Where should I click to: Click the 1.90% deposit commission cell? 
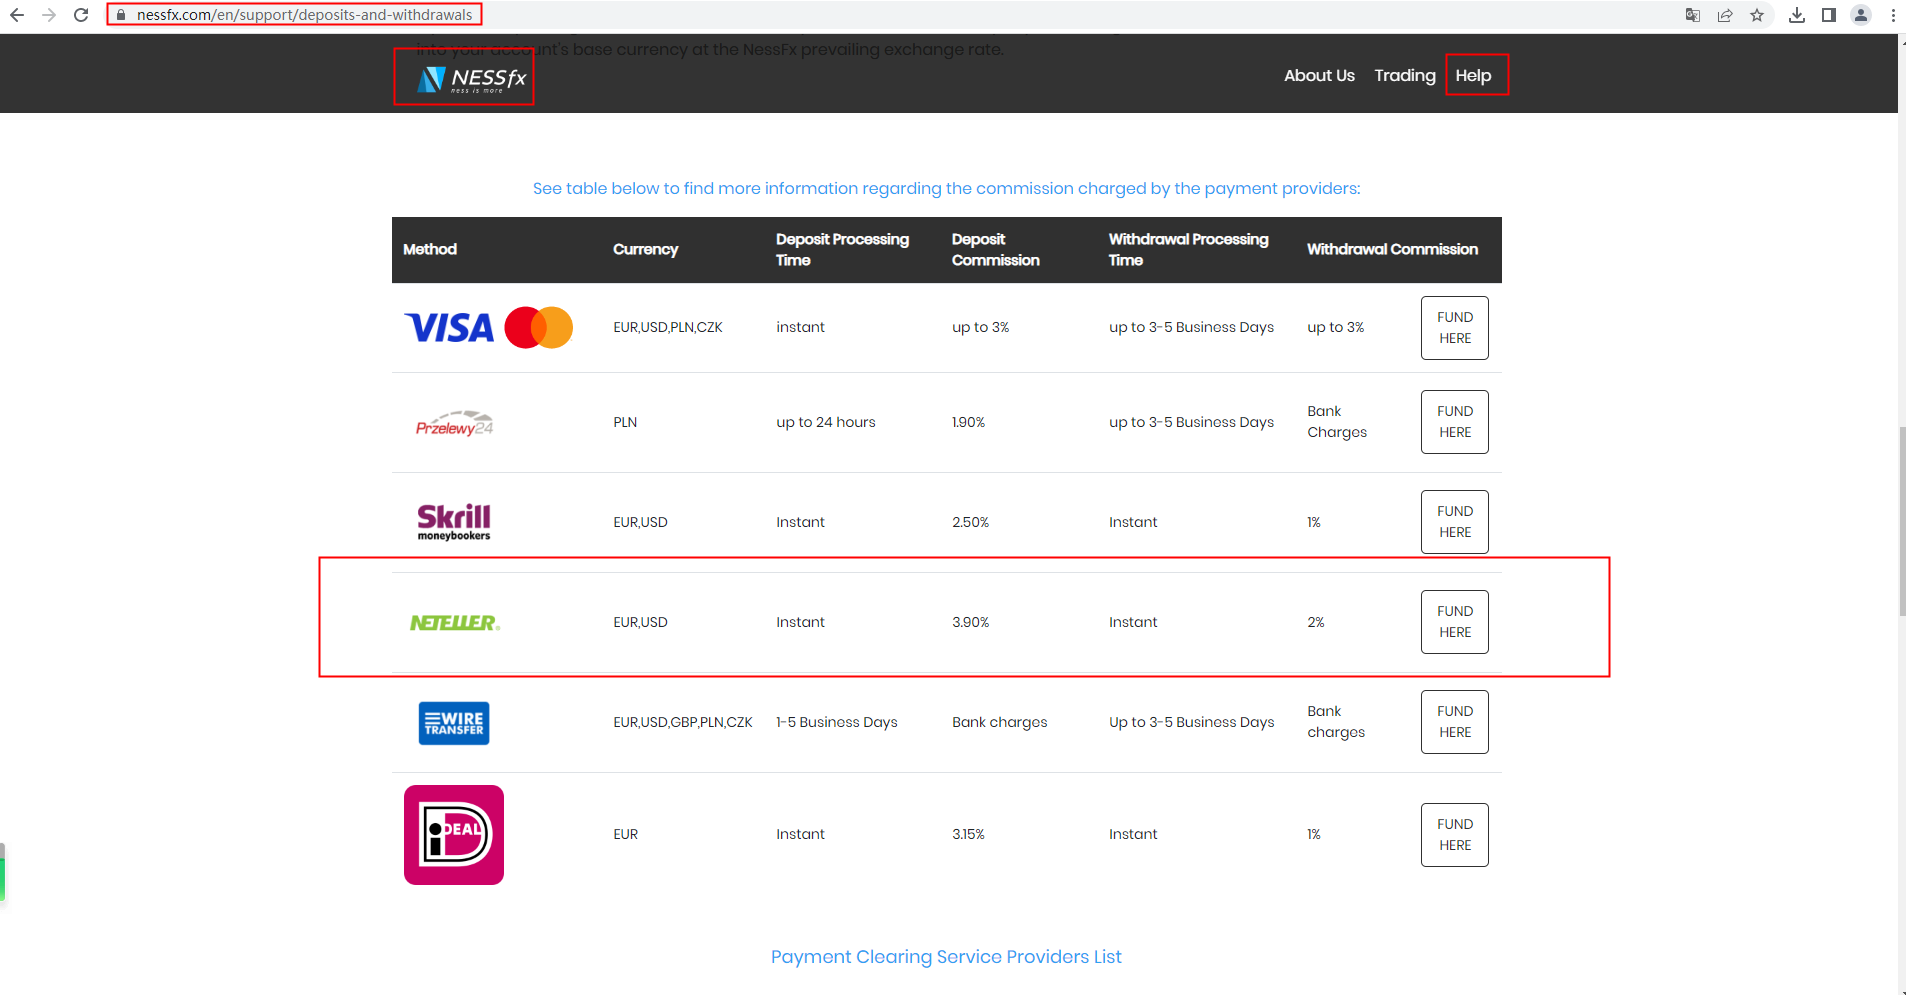coord(968,422)
